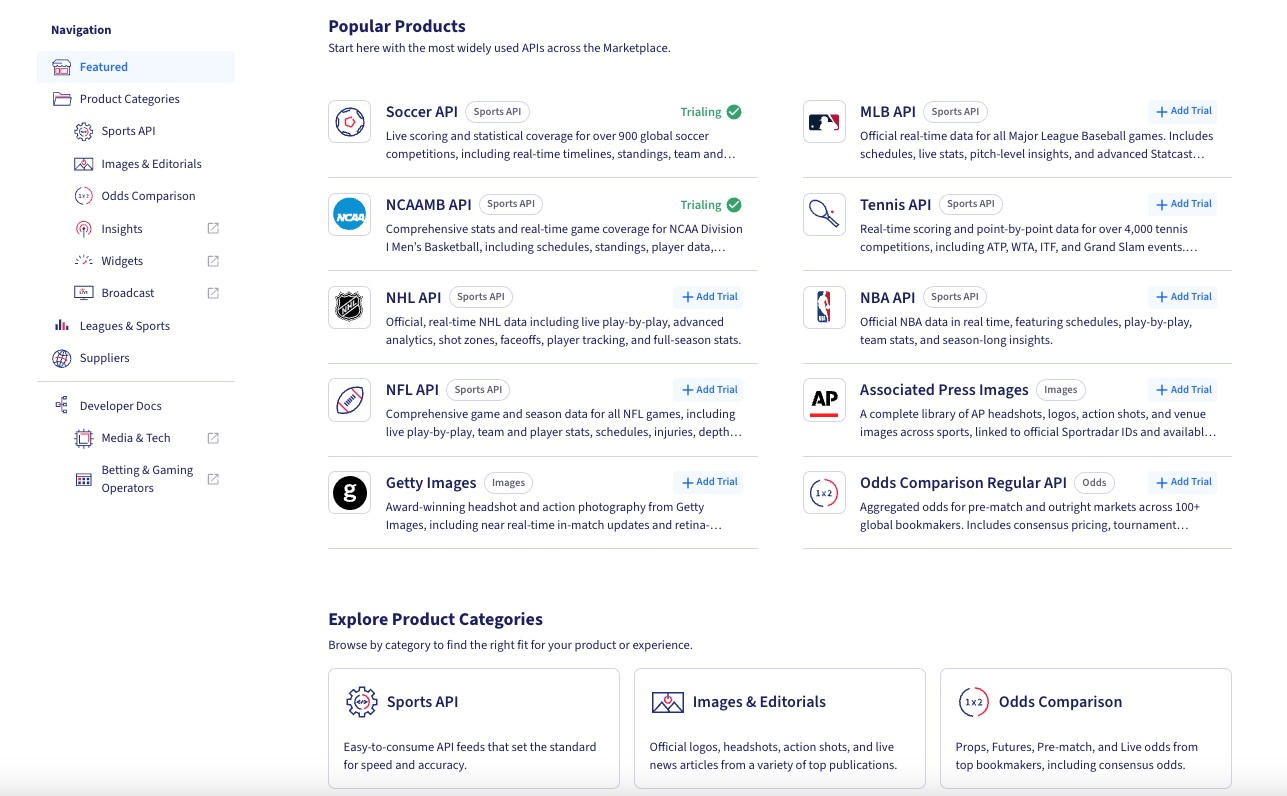The image size is (1287, 796).
Task: Add Trial for Associated Press Images
Action: (x=1183, y=390)
